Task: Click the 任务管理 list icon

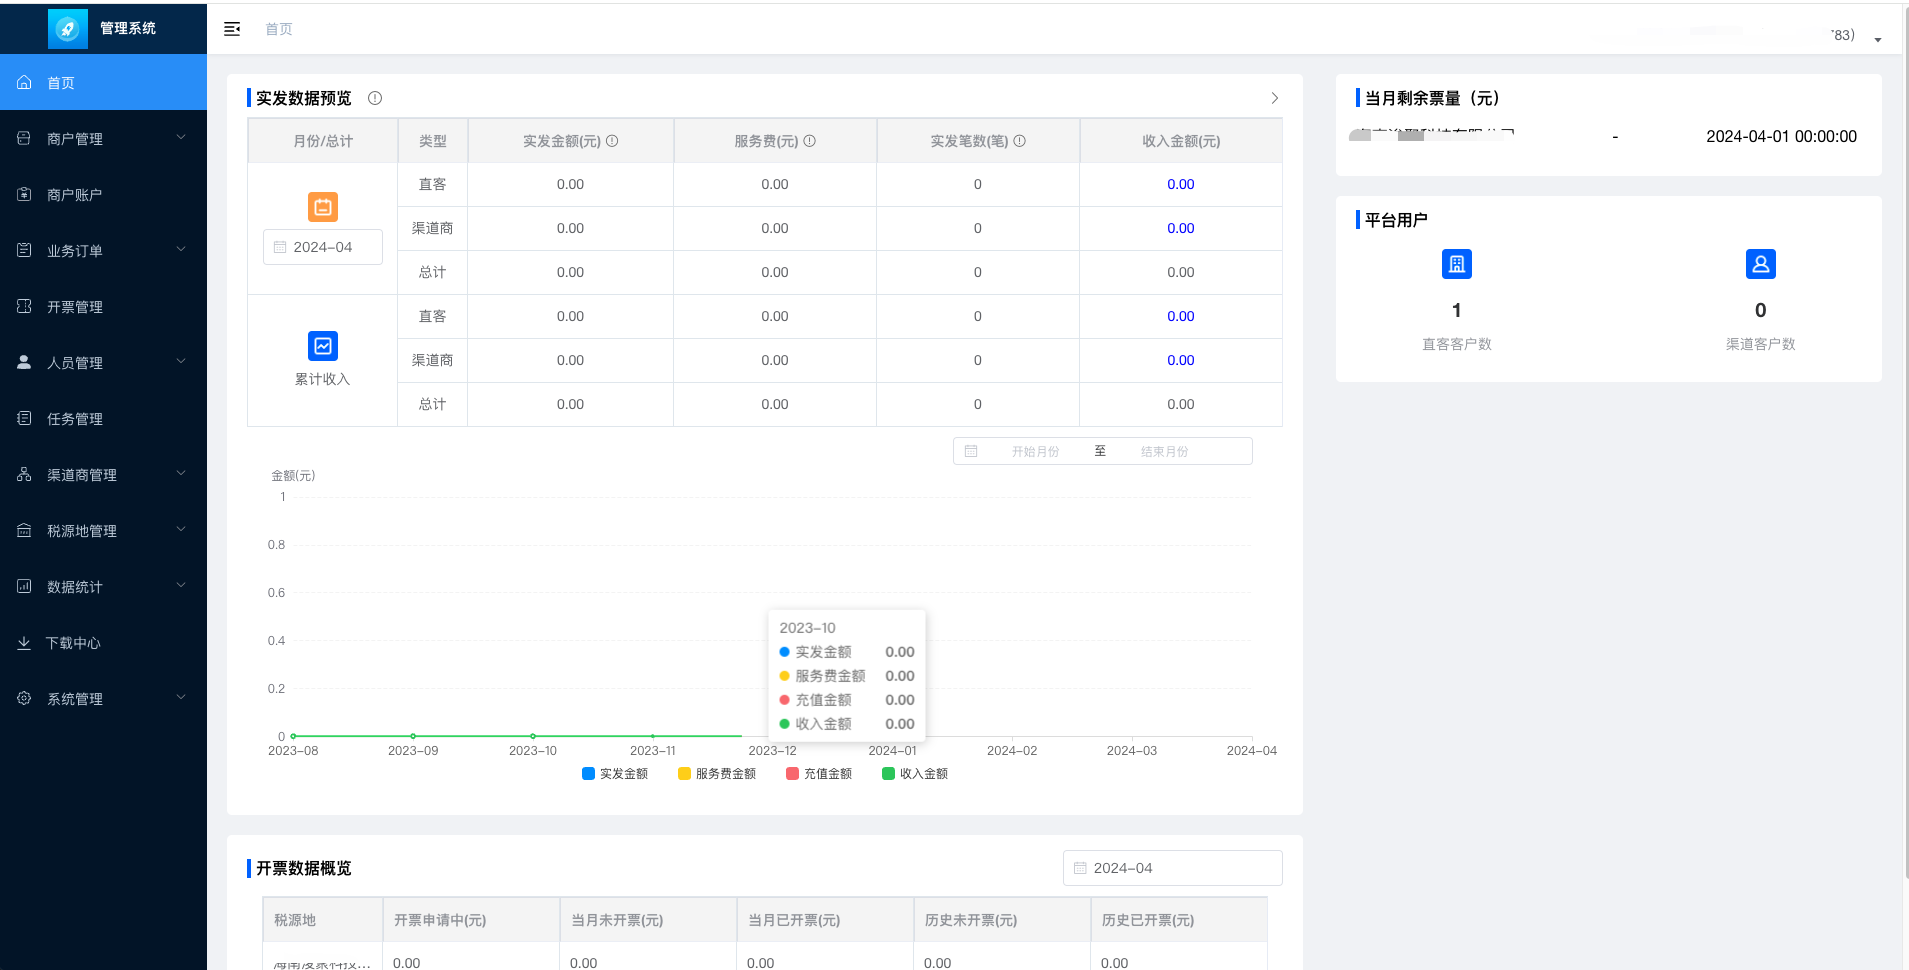Action: click(24, 418)
